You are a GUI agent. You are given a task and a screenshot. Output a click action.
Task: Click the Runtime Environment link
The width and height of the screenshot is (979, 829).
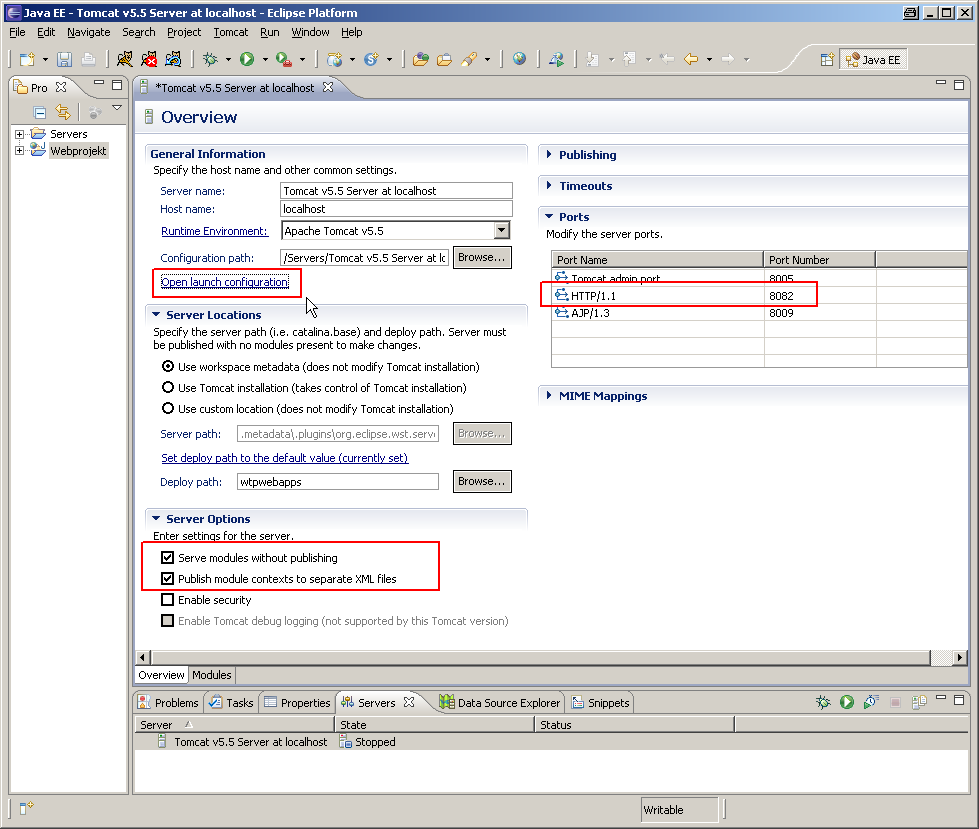click(x=214, y=231)
